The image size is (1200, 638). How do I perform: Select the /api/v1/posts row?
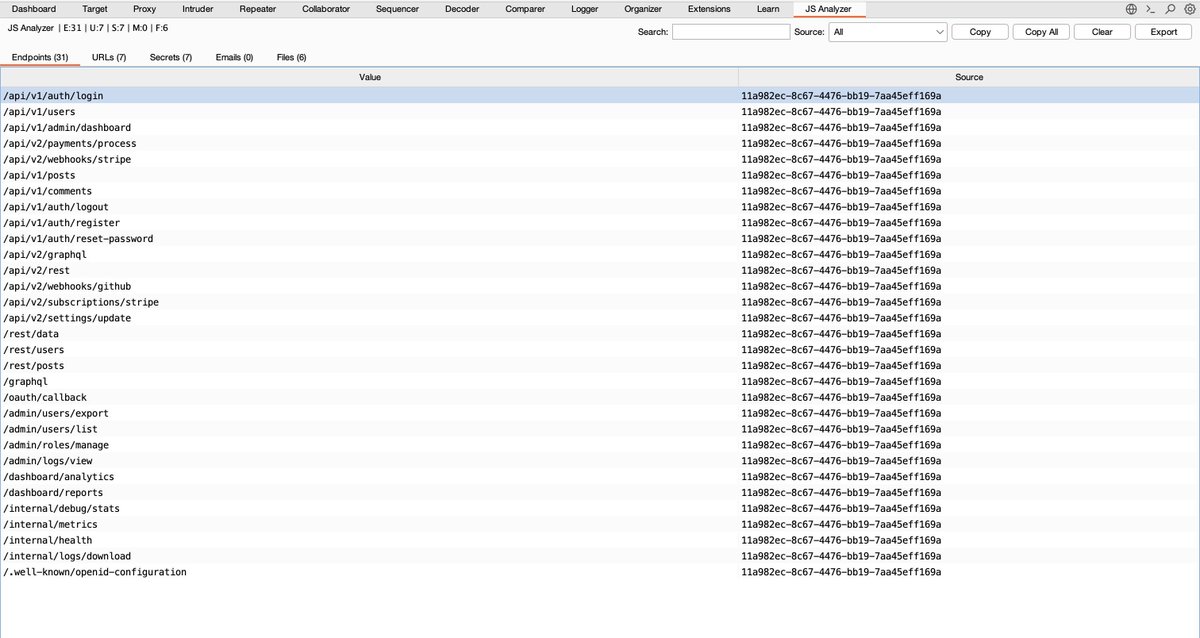(x=600, y=175)
